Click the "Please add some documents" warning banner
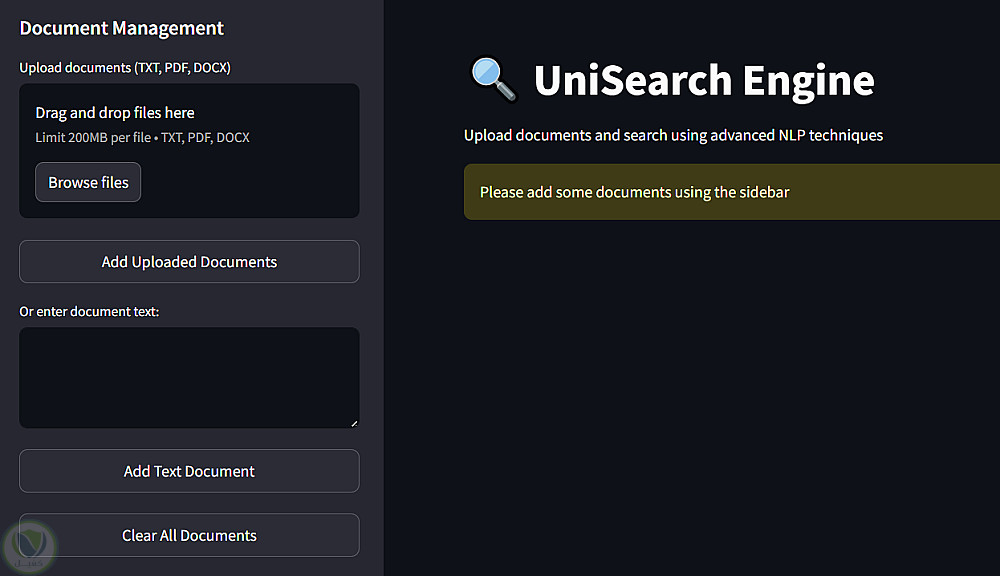The image size is (1000, 576). click(732, 192)
